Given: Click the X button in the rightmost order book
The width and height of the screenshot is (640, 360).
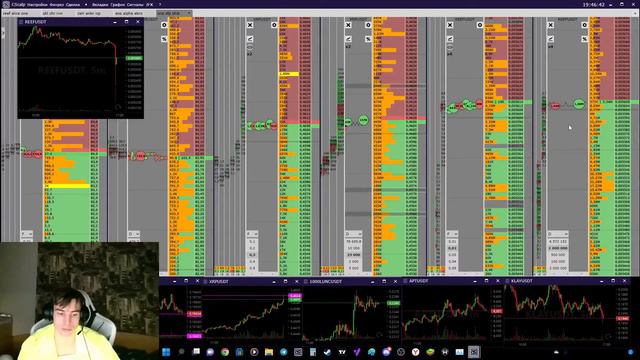Looking at the screenshot, I should point(551,25).
